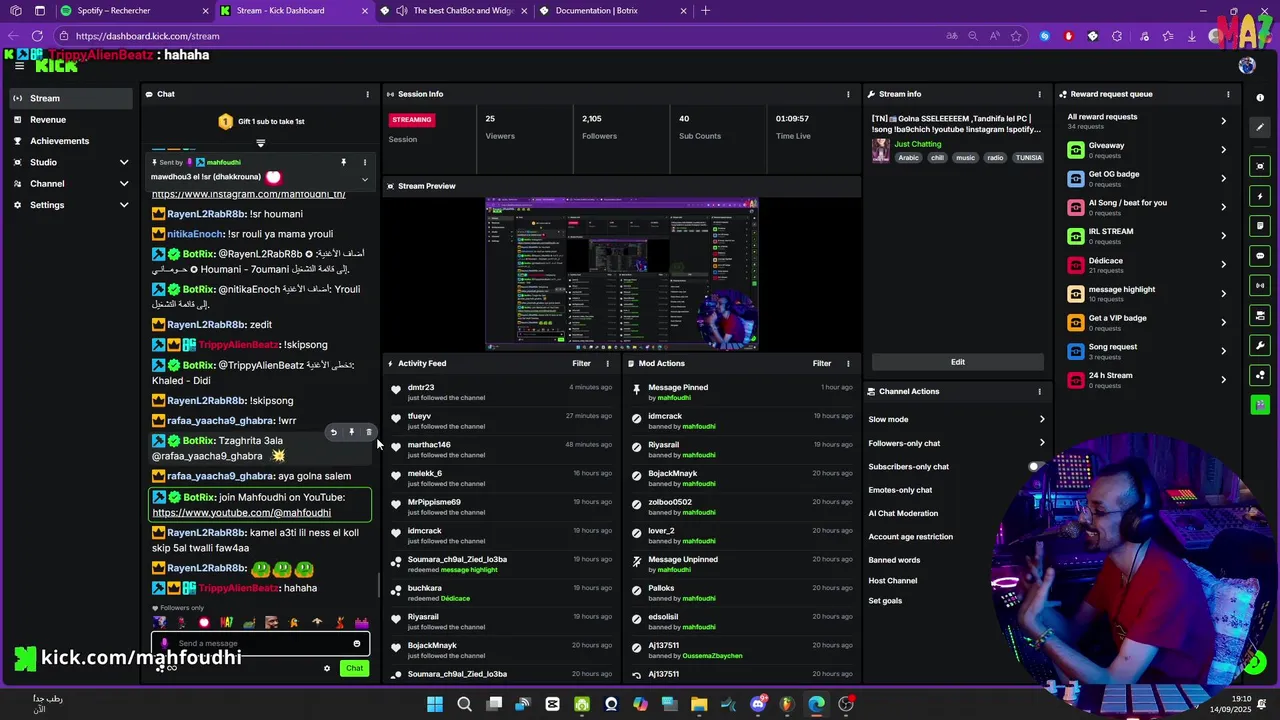This screenshot has height=720, width=1280.
Task: Open Channel Actions three-dot menu
Action: coord(1039,392)
